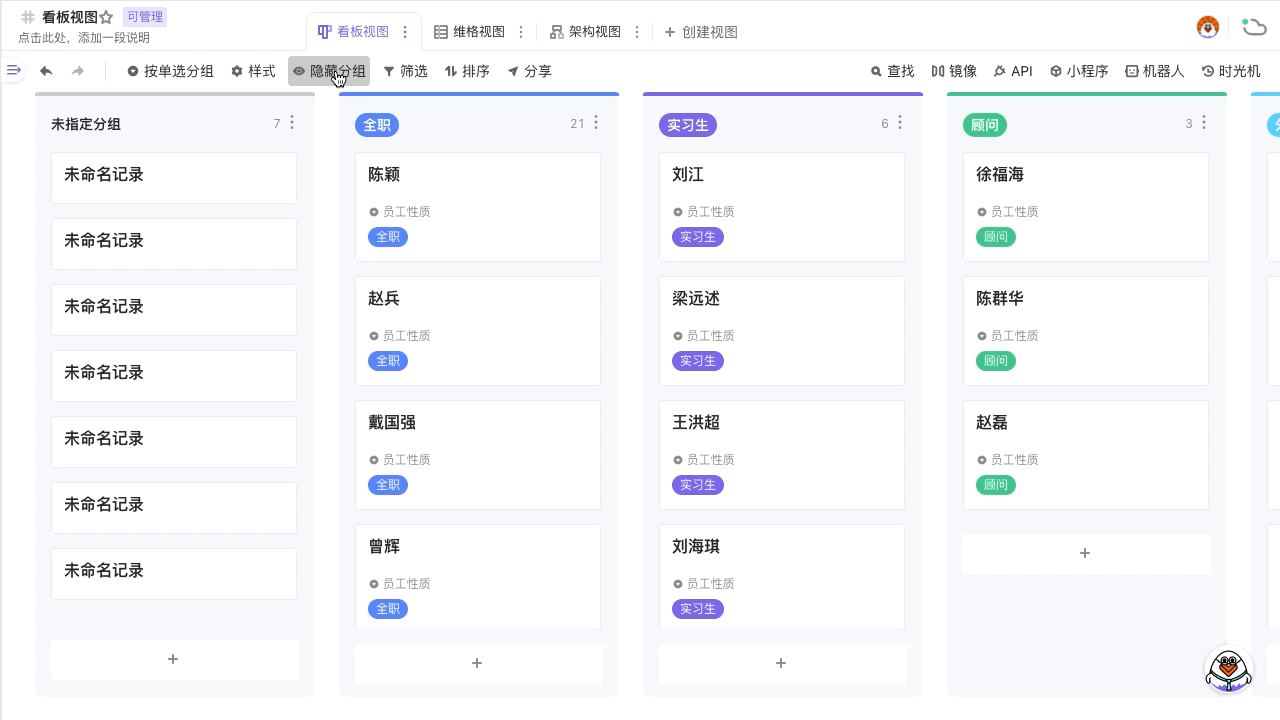Expand the left sidebar panel
The width and height of the screenshot is (1280, 720).
[x=14, y=70]
